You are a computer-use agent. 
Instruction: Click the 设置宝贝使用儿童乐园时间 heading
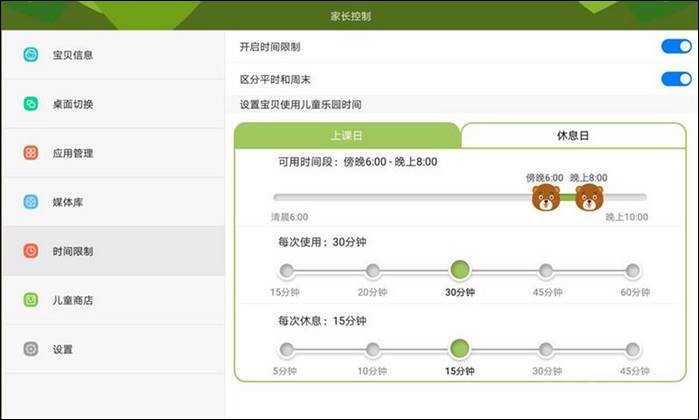(300, 105)
